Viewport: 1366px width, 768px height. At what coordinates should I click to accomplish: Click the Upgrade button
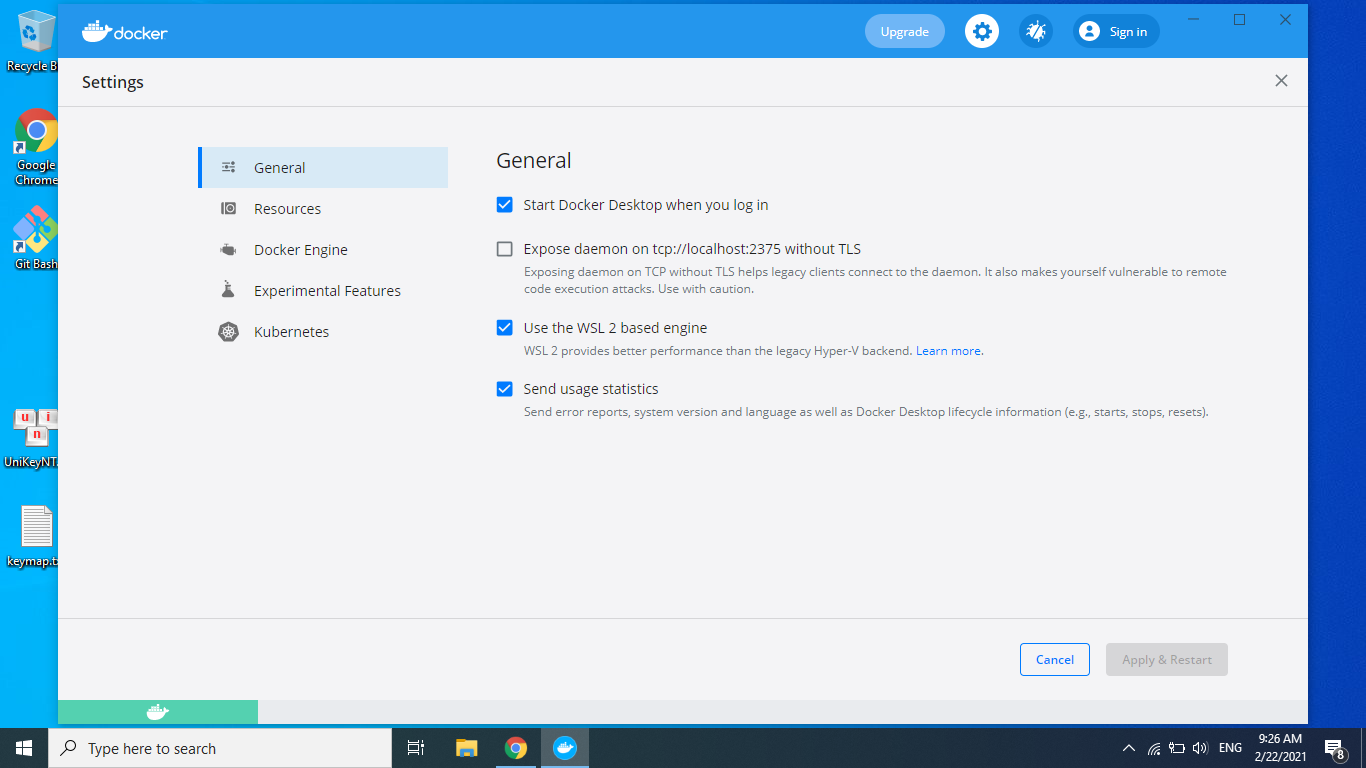905,31
